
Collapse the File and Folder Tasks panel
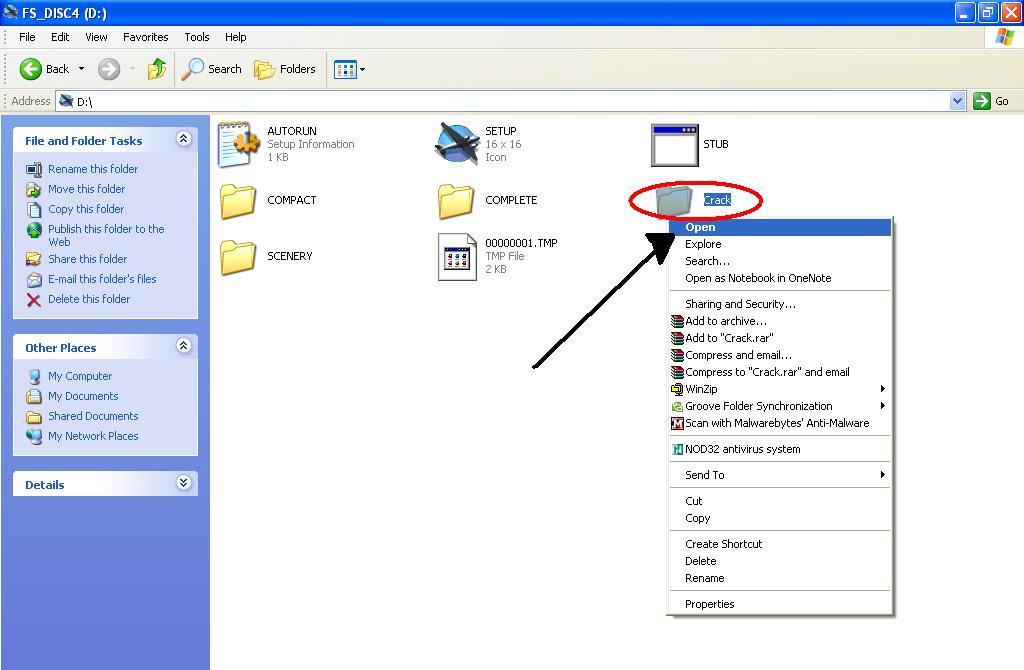tap(183, 139)
